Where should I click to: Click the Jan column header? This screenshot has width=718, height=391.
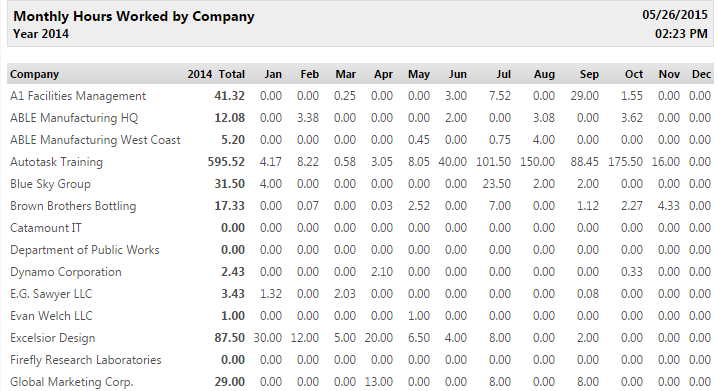pos(273,74)
